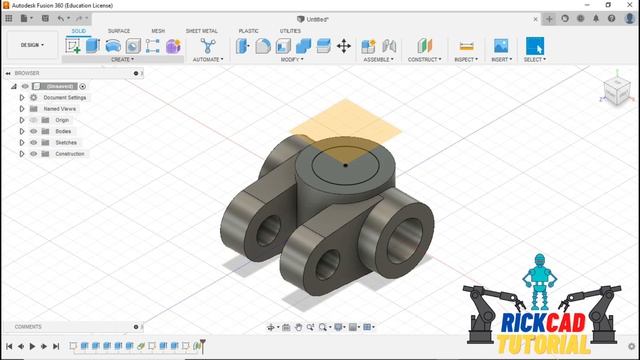Click the timeline end marker
This screenshot has width=640, height=360.
202,346
